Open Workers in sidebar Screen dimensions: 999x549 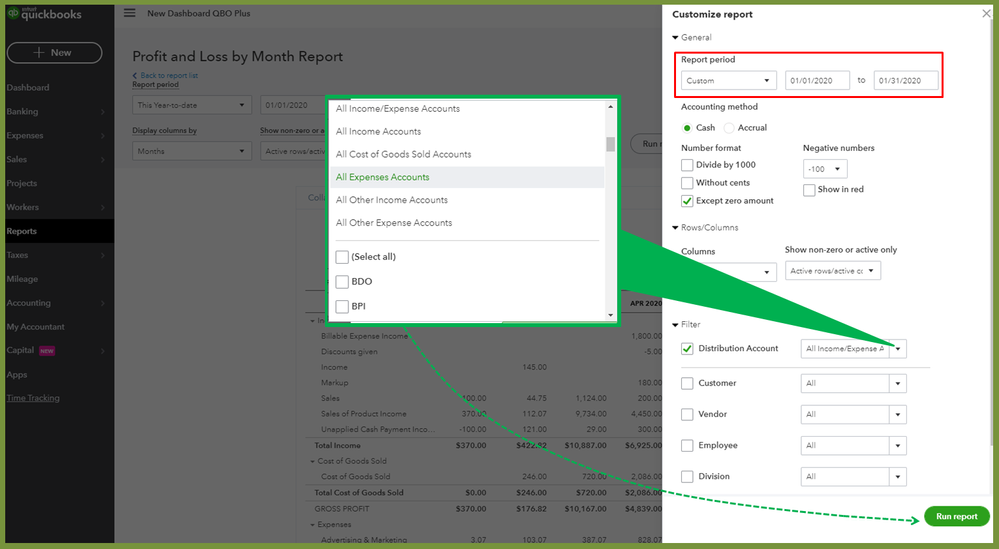(23, 207)
